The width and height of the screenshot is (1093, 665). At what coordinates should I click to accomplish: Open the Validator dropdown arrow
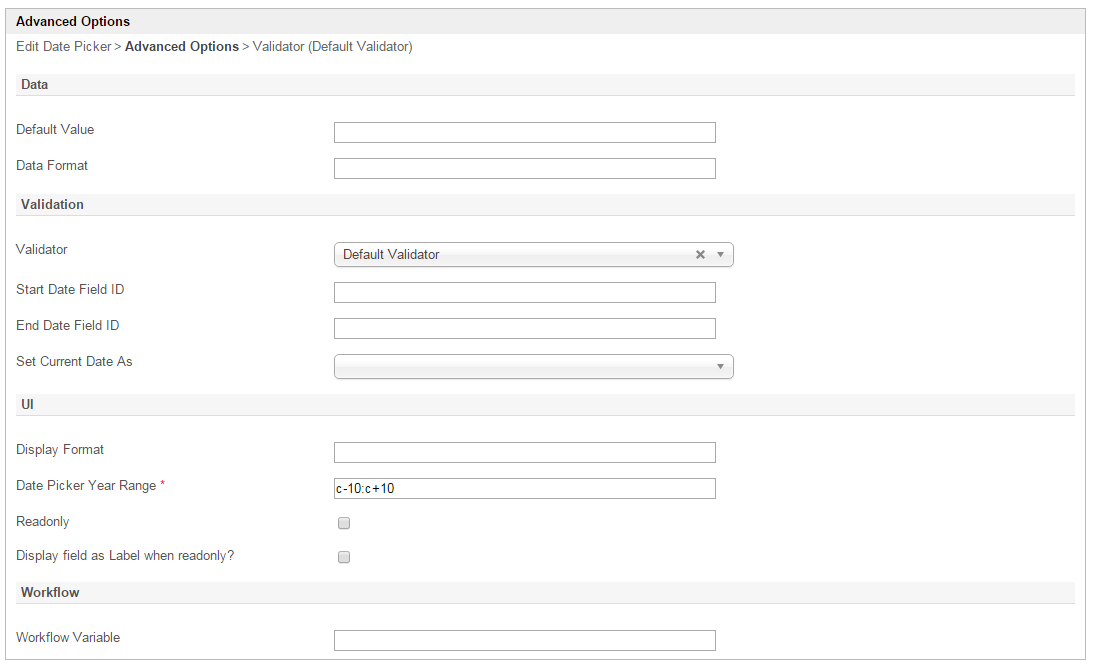click(x=720, y=255)
